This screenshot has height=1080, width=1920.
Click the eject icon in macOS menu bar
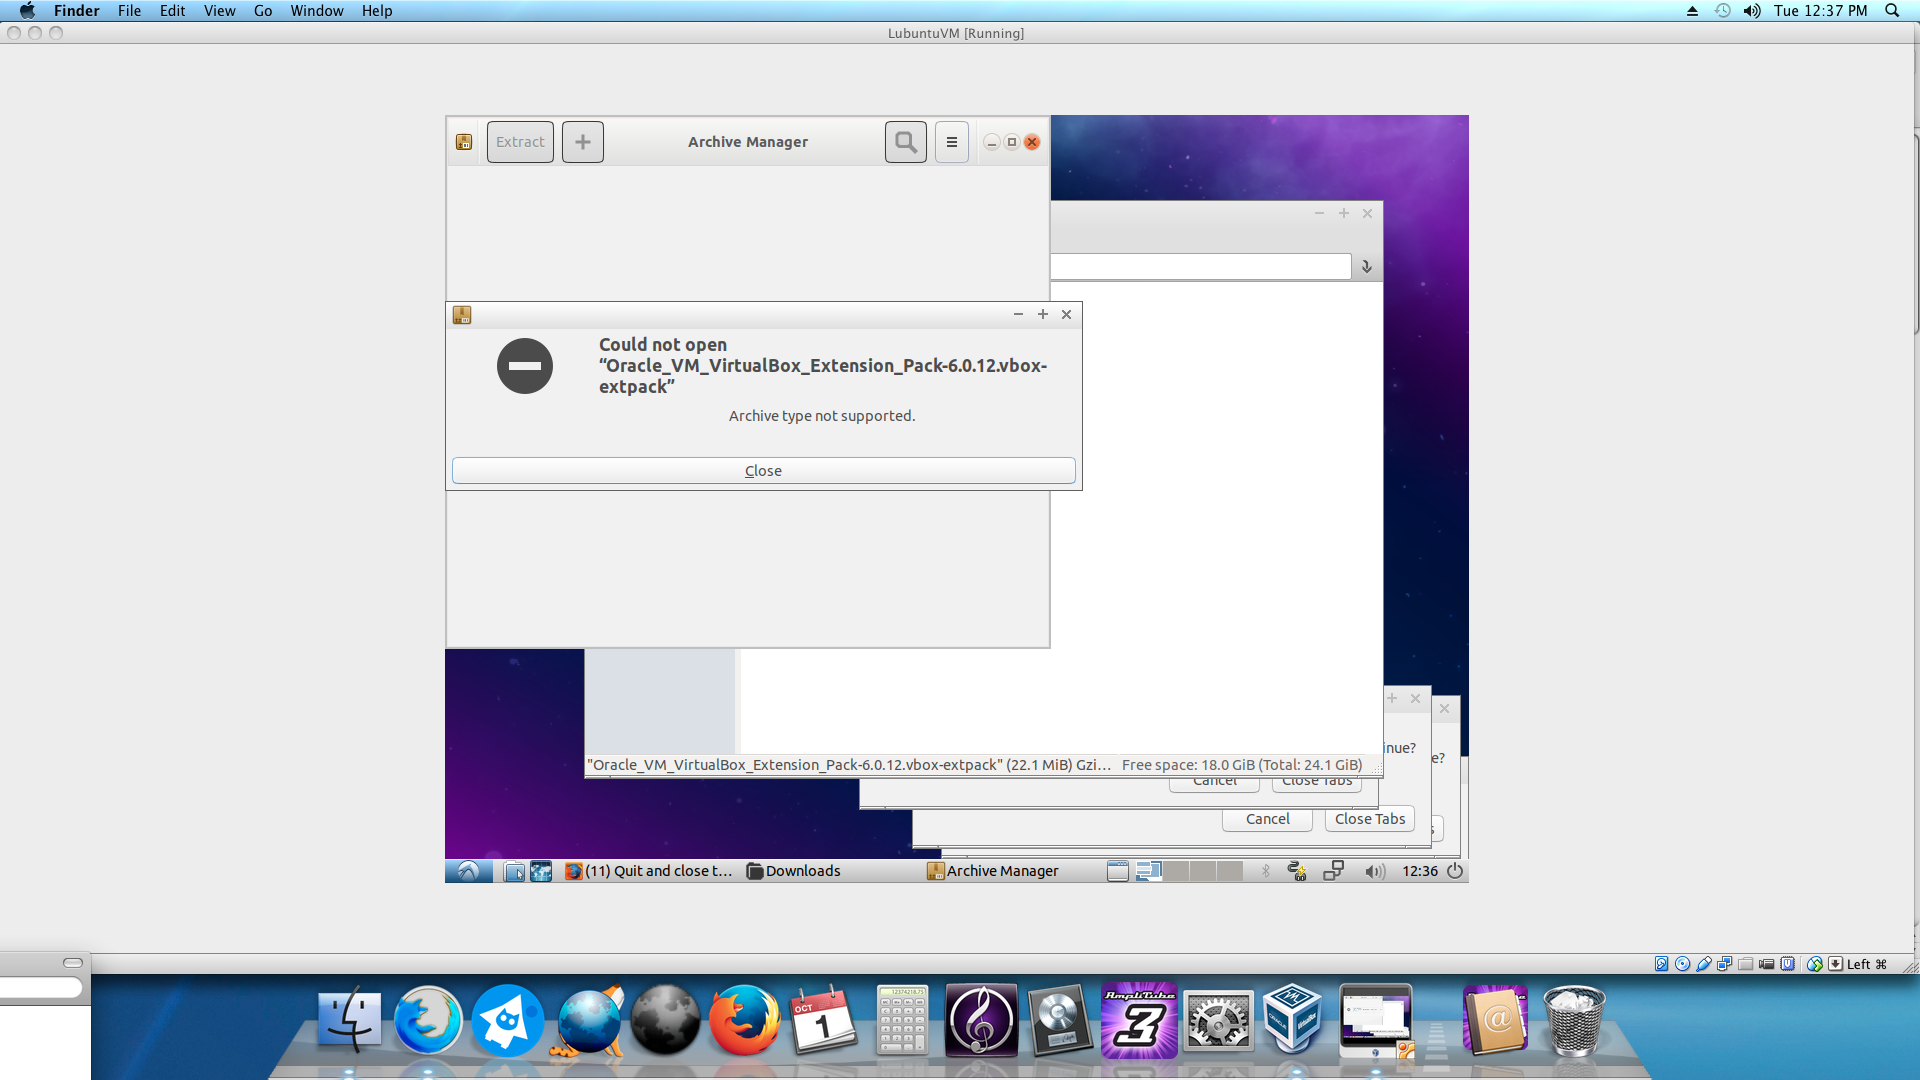pyautogui.click(x=1692, y=11)
